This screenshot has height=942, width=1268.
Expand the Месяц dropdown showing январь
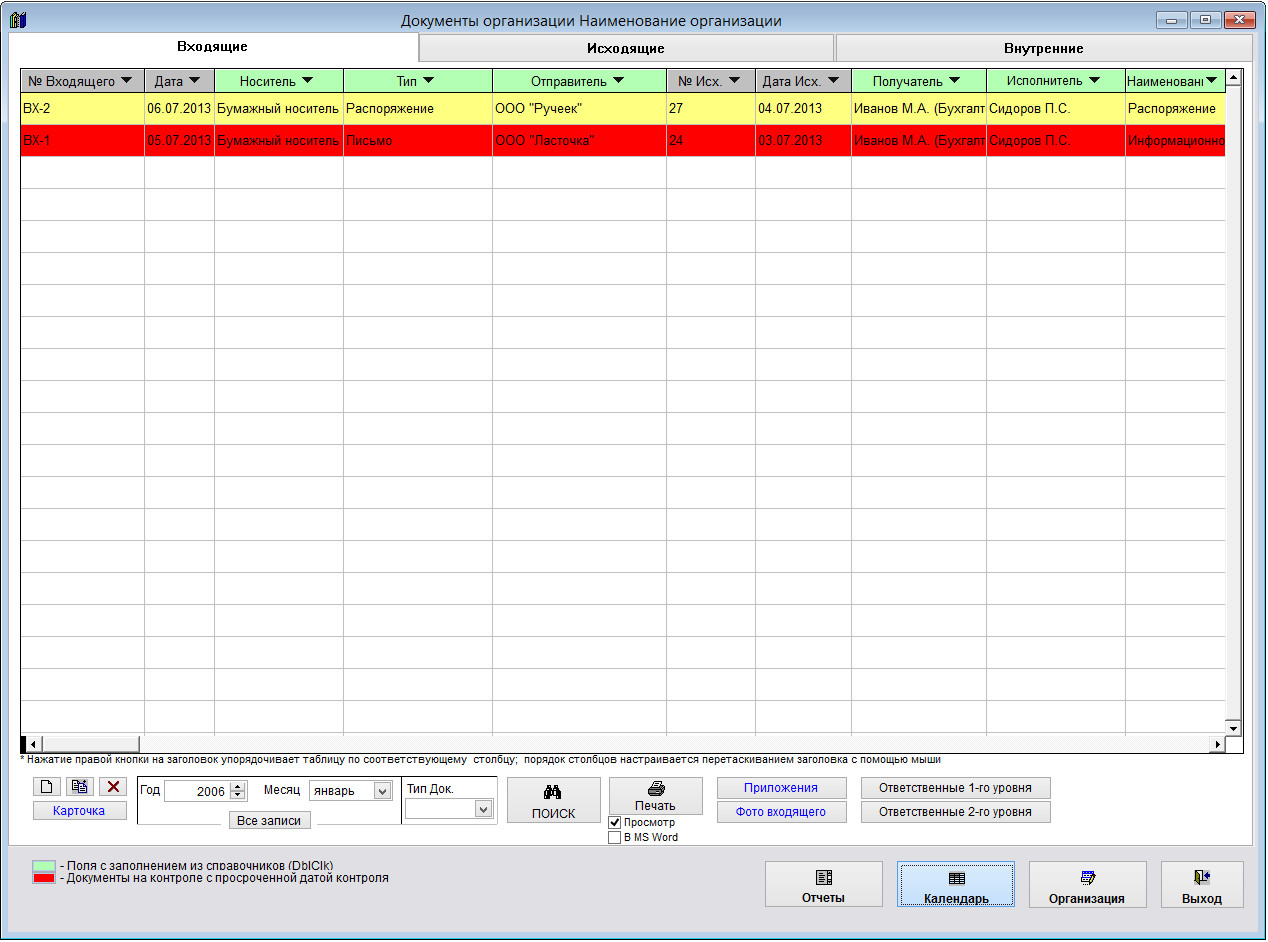pos(381,790)
